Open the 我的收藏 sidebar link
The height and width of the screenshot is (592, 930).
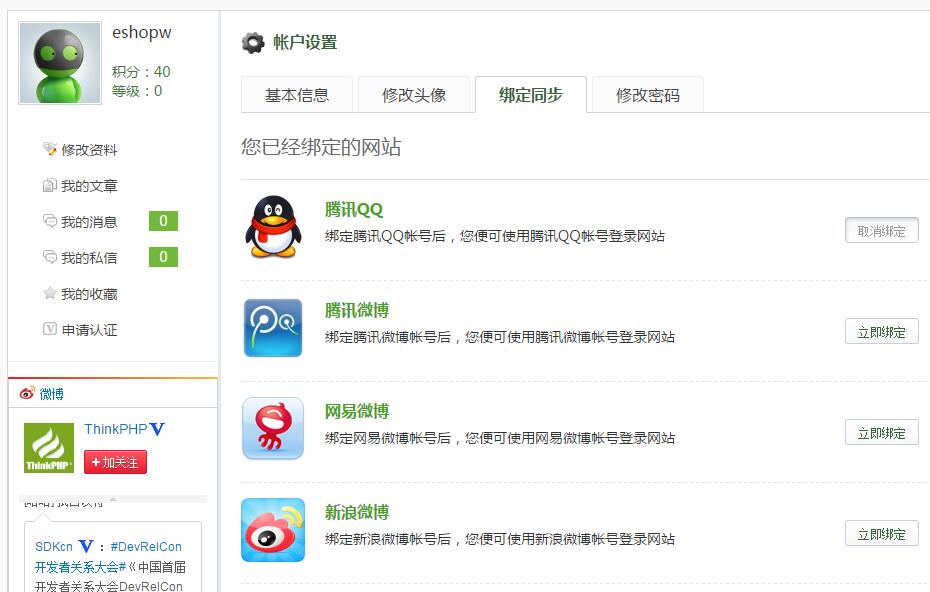(x=90, y=294)
